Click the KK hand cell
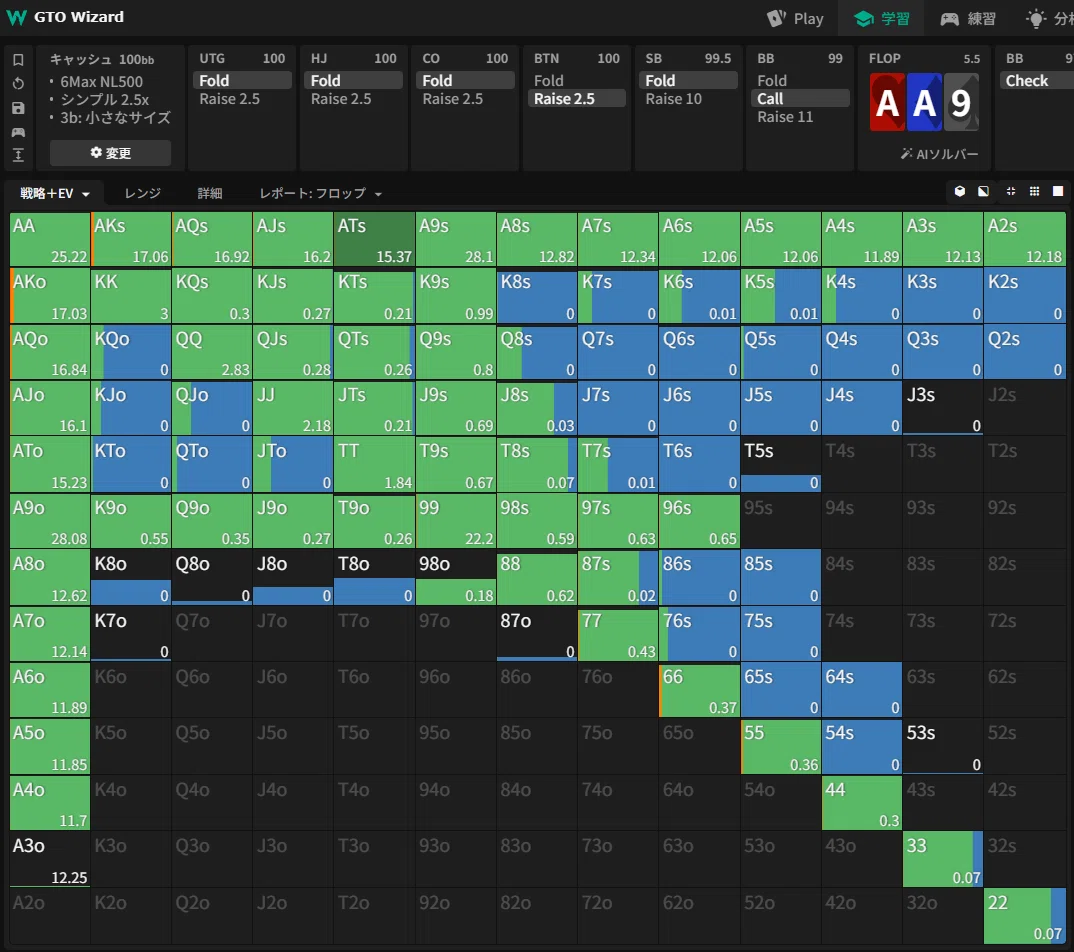The width and height of the screenshot is (1074, 952). (x=131, y=296)
